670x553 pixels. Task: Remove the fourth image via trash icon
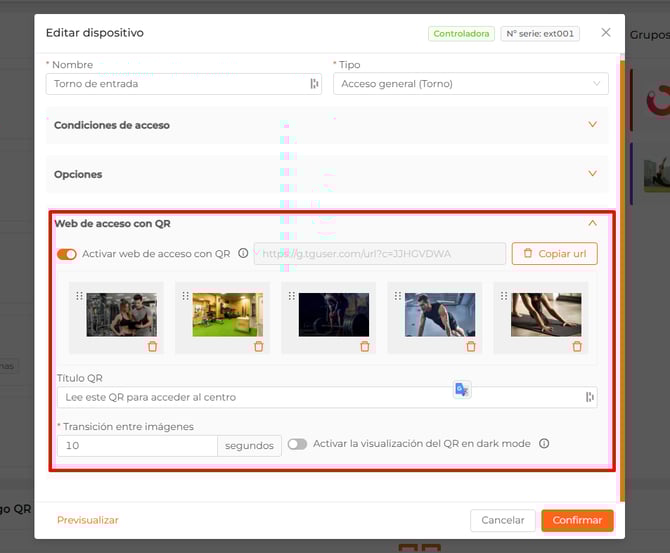(471, 346)
